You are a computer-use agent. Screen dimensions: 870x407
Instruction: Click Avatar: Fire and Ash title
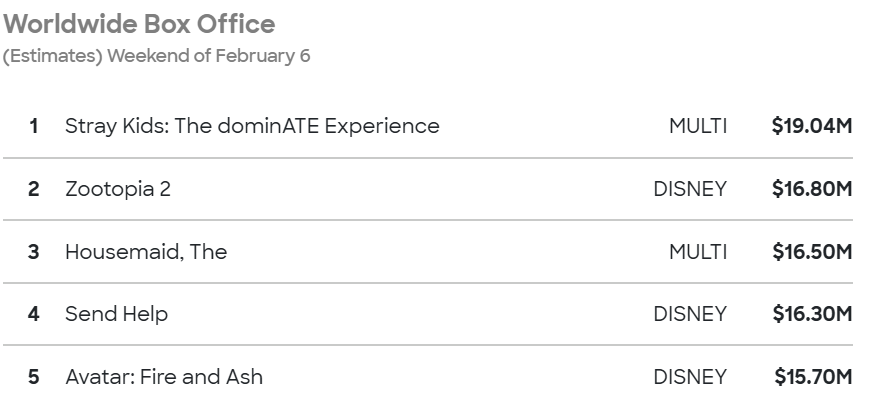pos(164,377)
